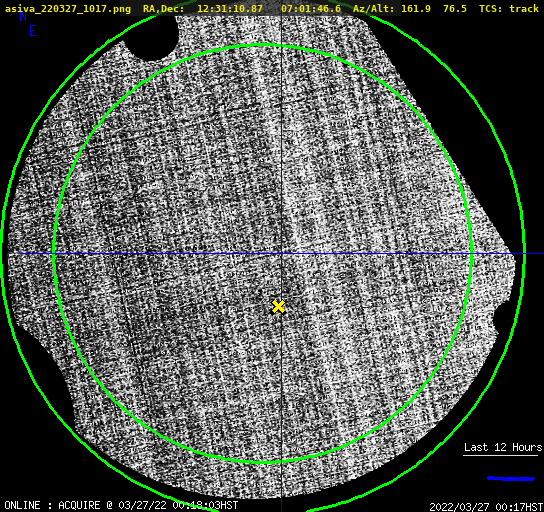The width and height of the screenshot is (544, 512).
Task: Click the top of the inner green circle
Action: [x=263, y=45]
